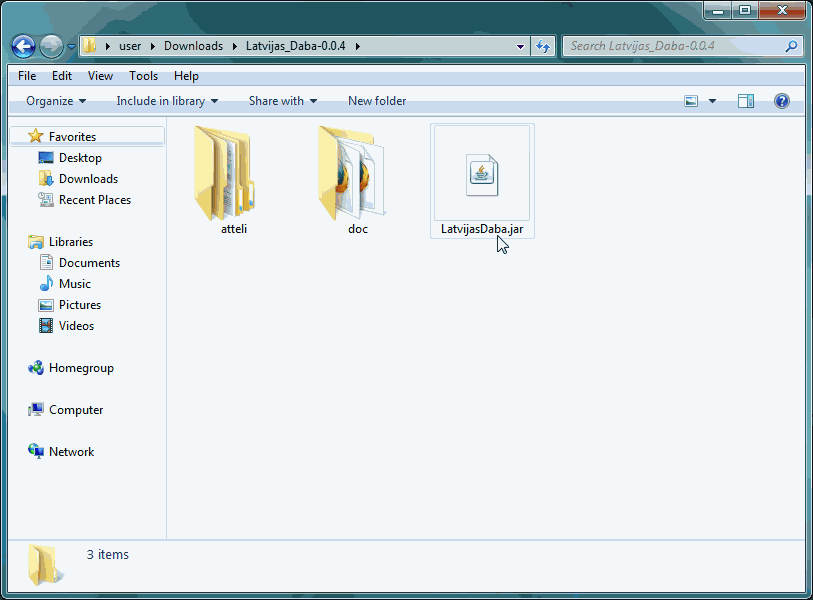The width and height of the screenshot is (813, 600).
Task: Go to Desktop in Favorites
Action: click(x=80, y=158)
